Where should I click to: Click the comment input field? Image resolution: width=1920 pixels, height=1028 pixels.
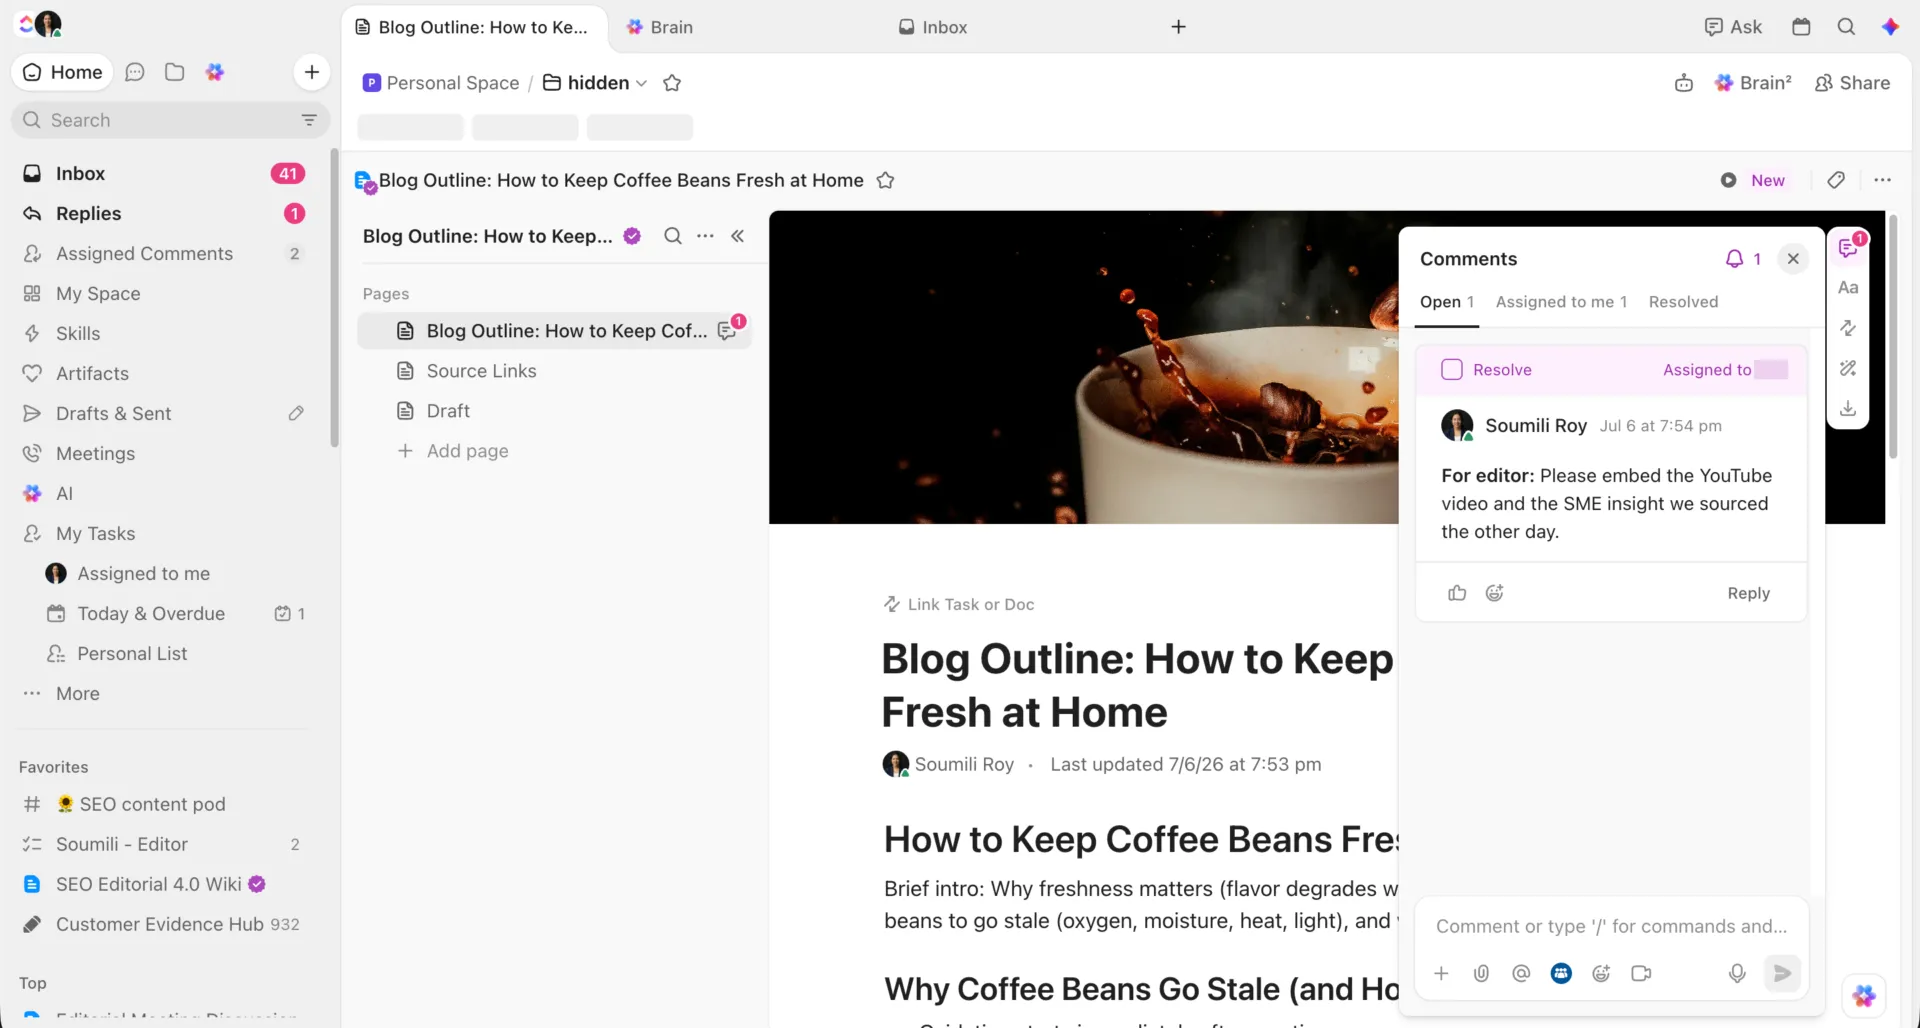click(1611, 926)
